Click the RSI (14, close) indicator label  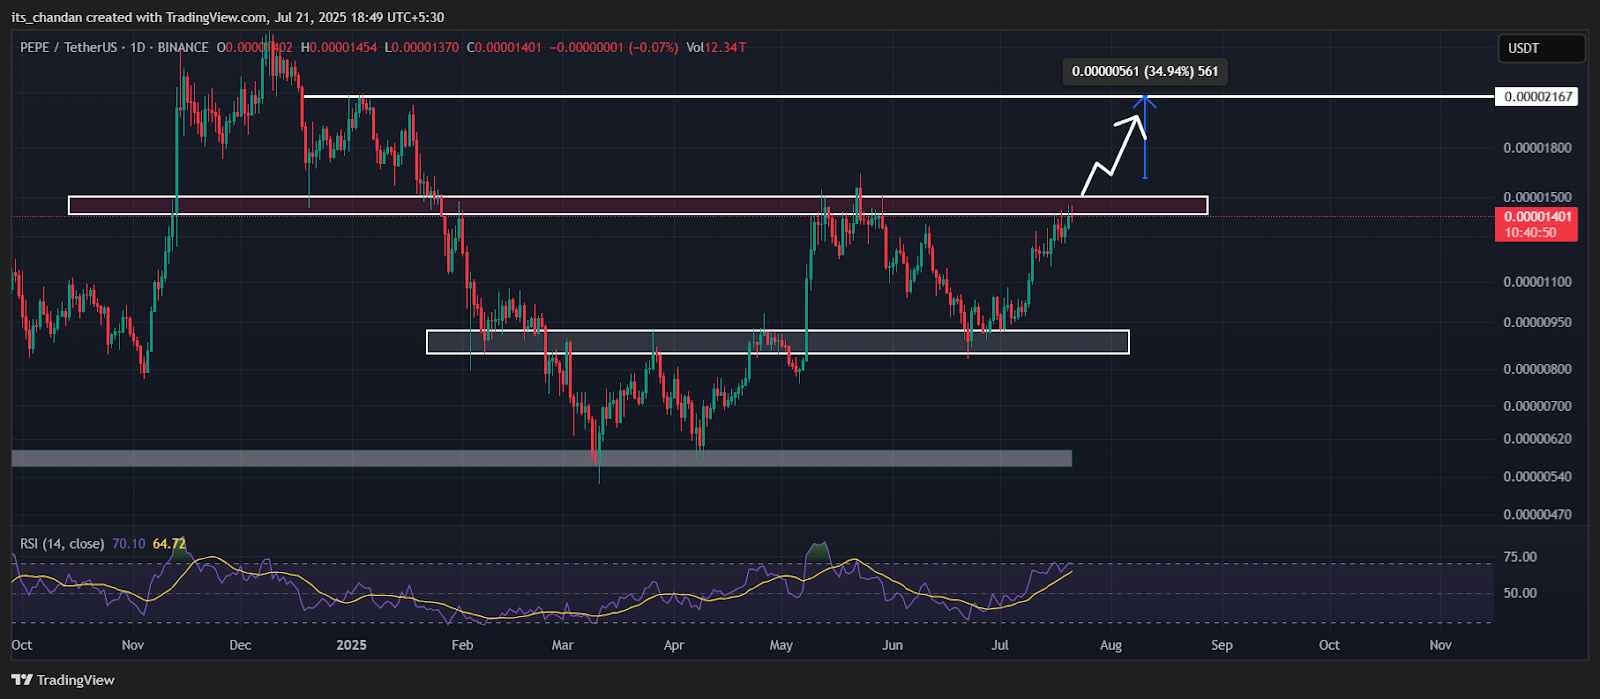coord(62,544)
